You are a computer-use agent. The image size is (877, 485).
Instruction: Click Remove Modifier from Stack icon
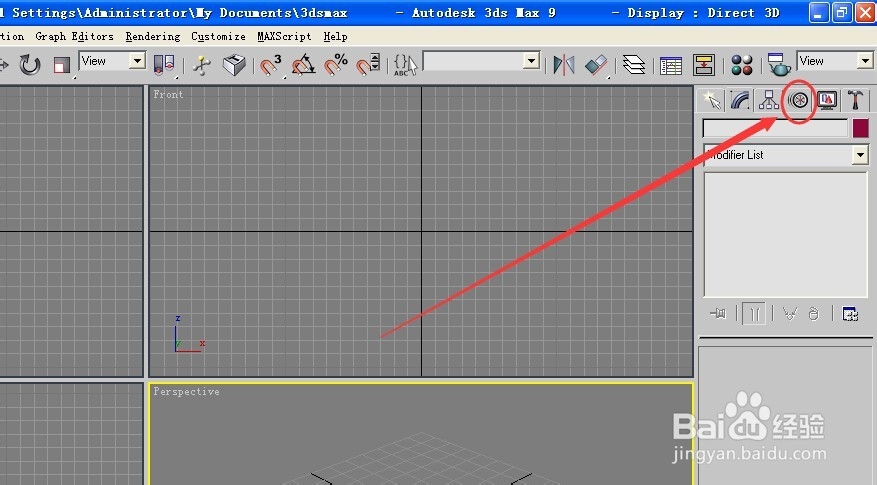[x=814, y=314]
